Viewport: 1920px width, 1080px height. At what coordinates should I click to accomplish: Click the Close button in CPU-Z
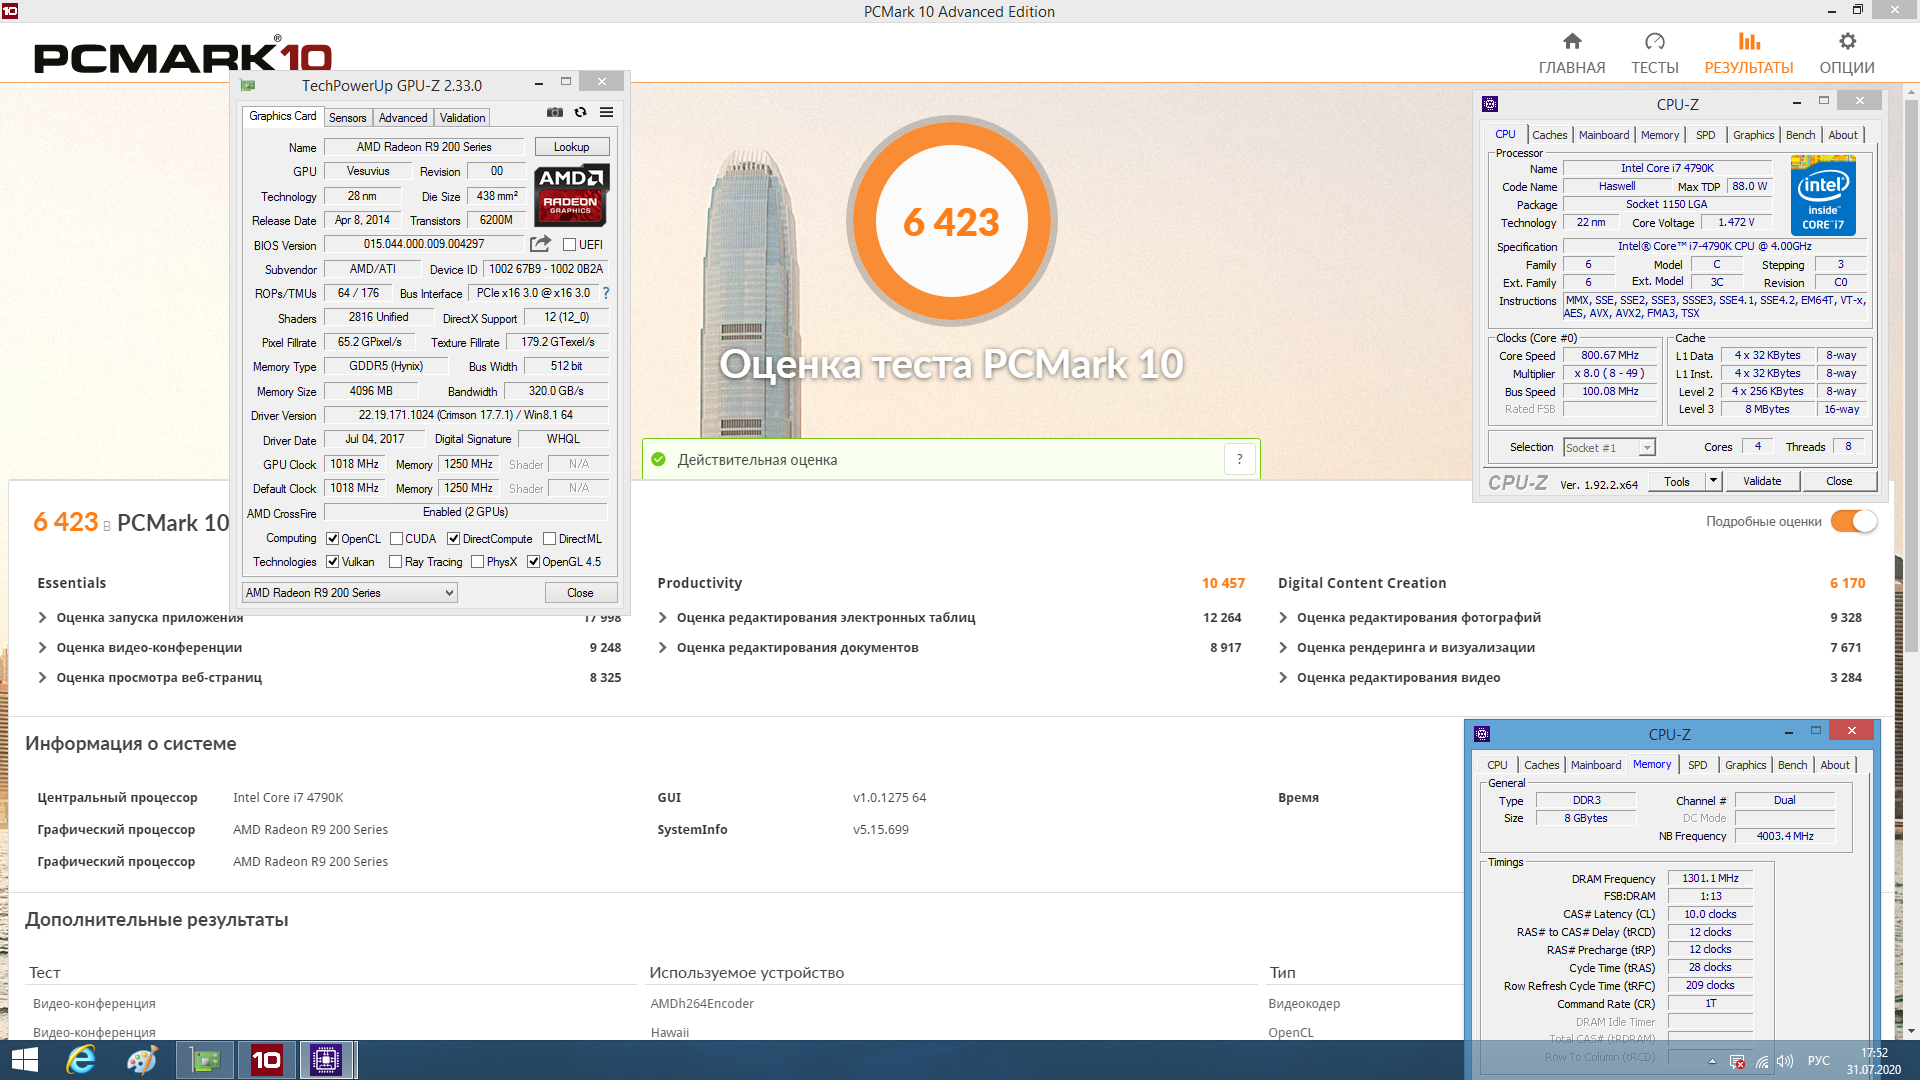click(x=1839, y=481)
